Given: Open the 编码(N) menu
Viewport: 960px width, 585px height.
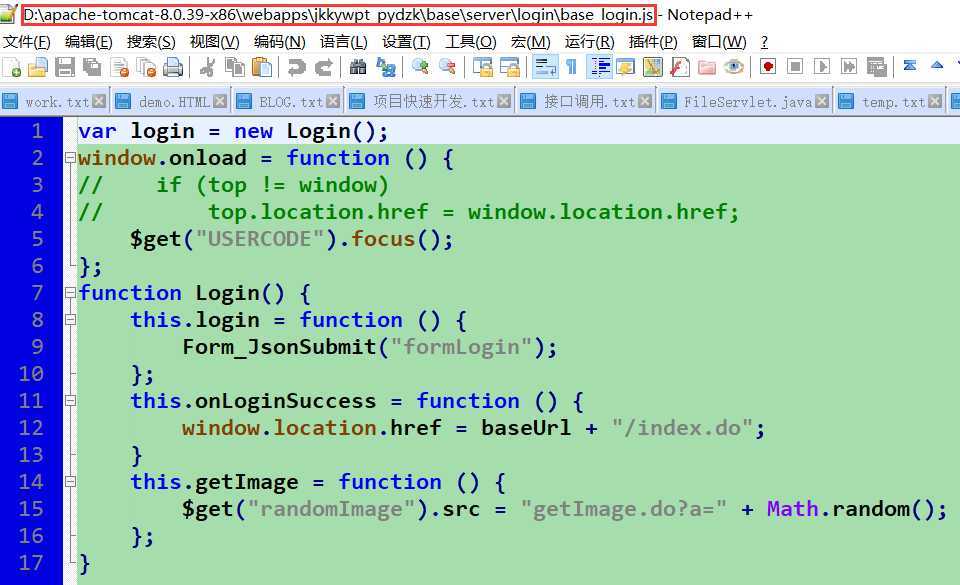Looking at the screenshot, I should (x=279, y=42).
